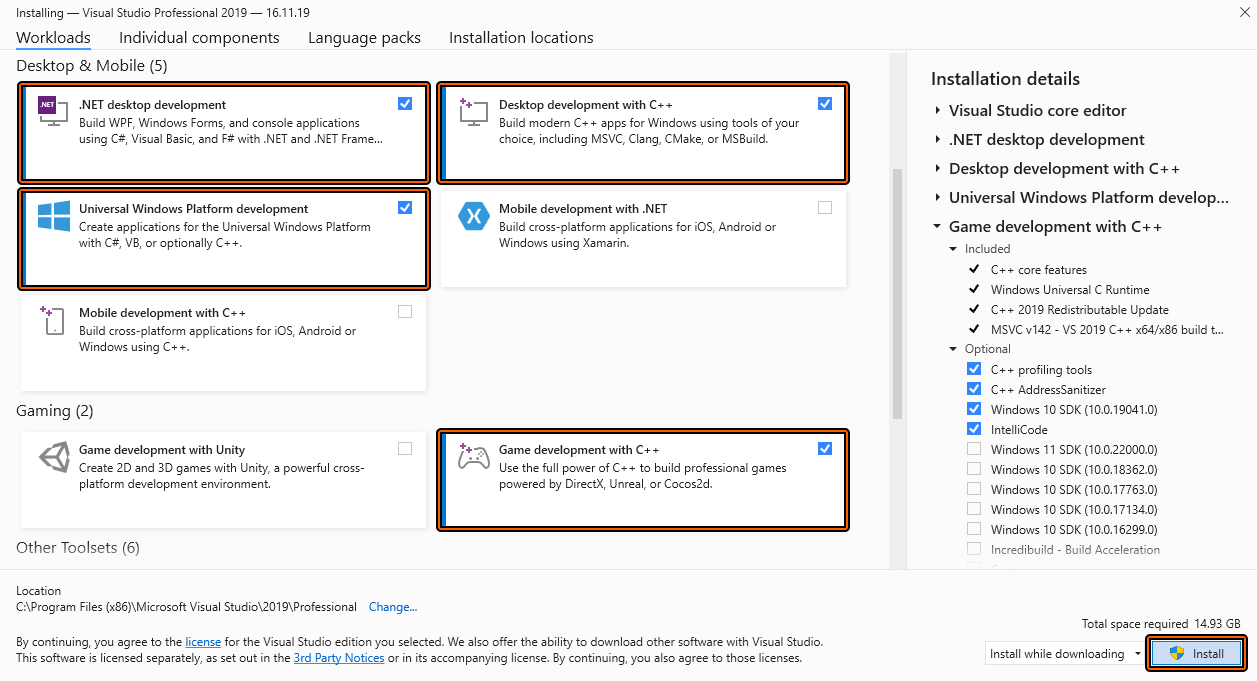Open the Install while downloading dropdown

[x=1065, y=654]
